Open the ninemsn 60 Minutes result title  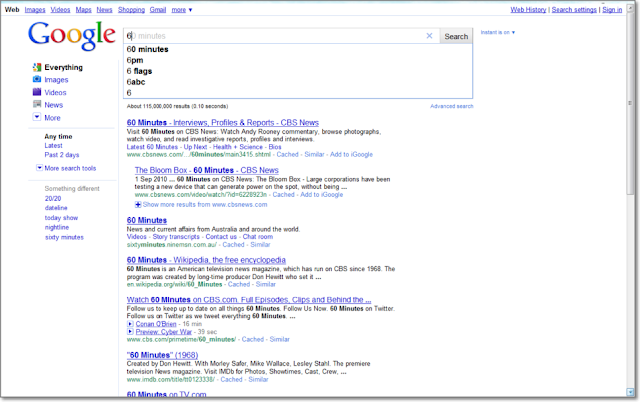tap(147, 220)
